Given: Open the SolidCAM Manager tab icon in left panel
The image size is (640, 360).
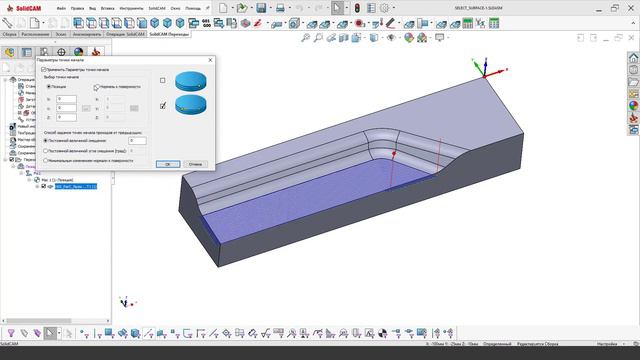Looking at the screenshot, I should [x=96, y=52].
